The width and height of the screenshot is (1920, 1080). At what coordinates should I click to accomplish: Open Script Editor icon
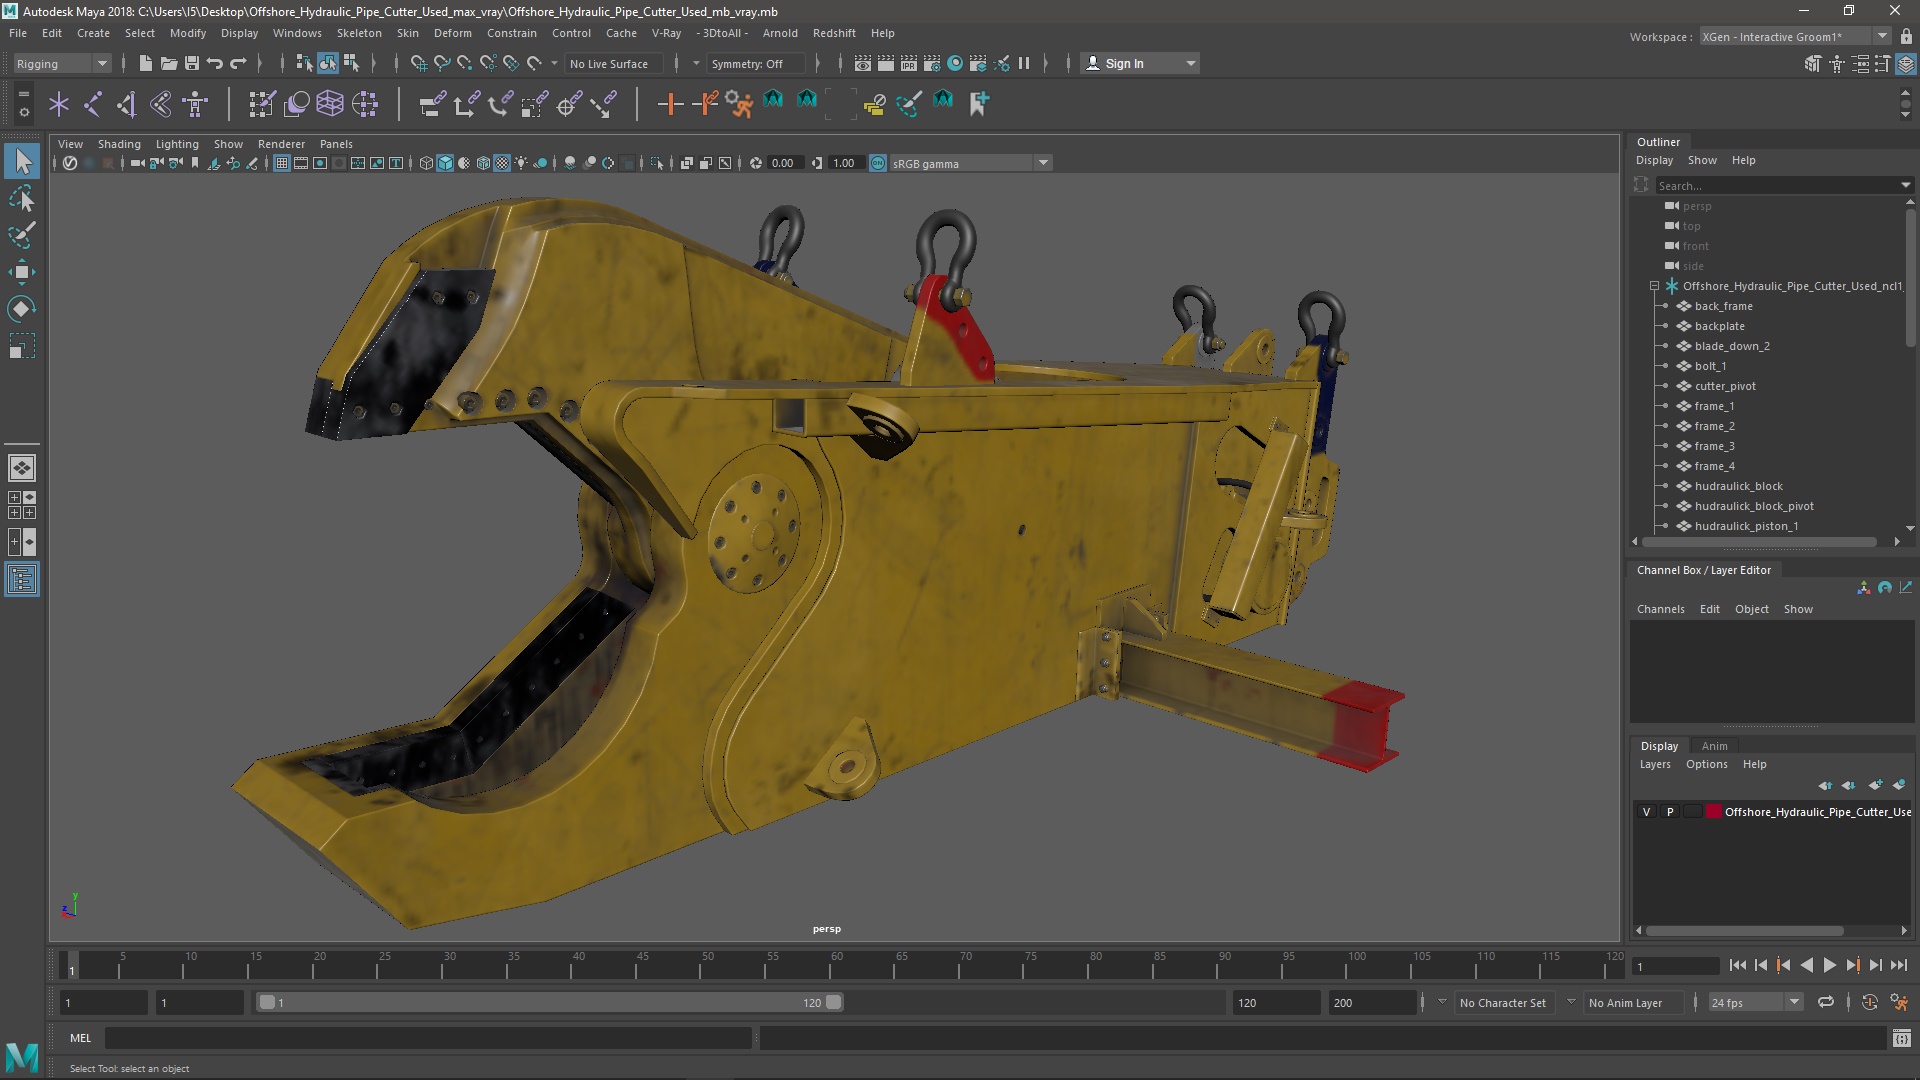point(1902,1038)
